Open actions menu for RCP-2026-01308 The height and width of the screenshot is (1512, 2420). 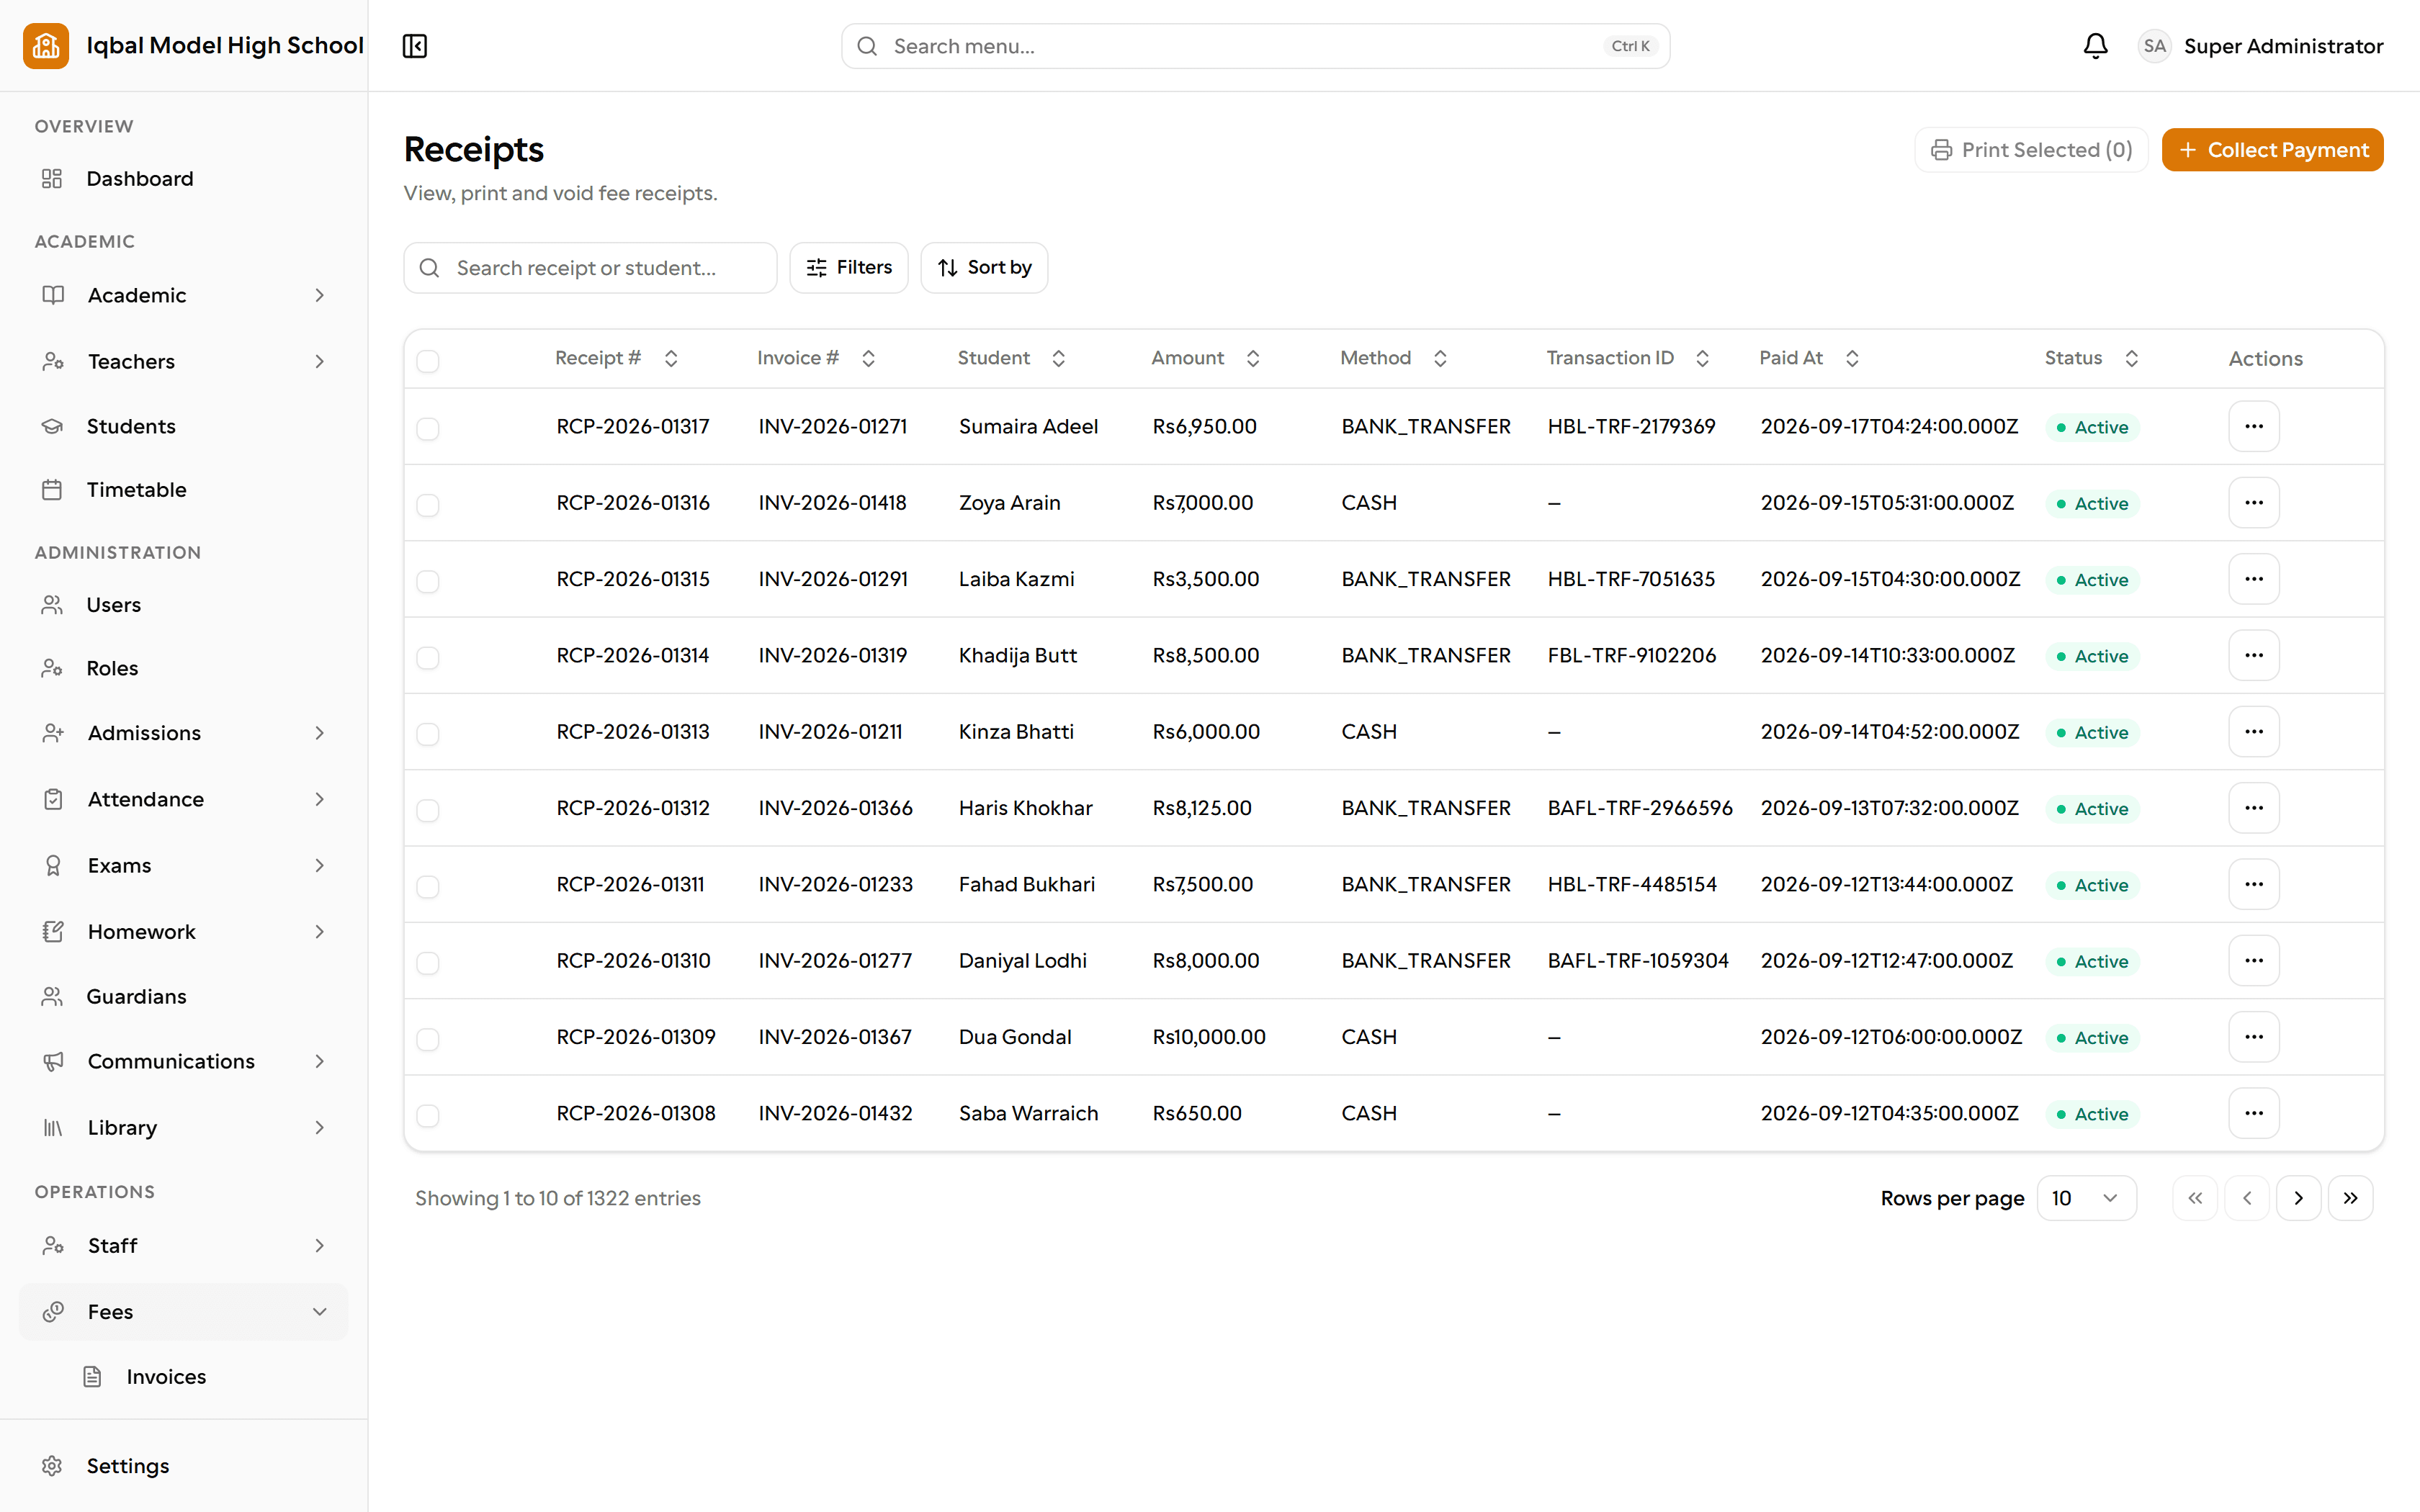click(2253, 1113)
